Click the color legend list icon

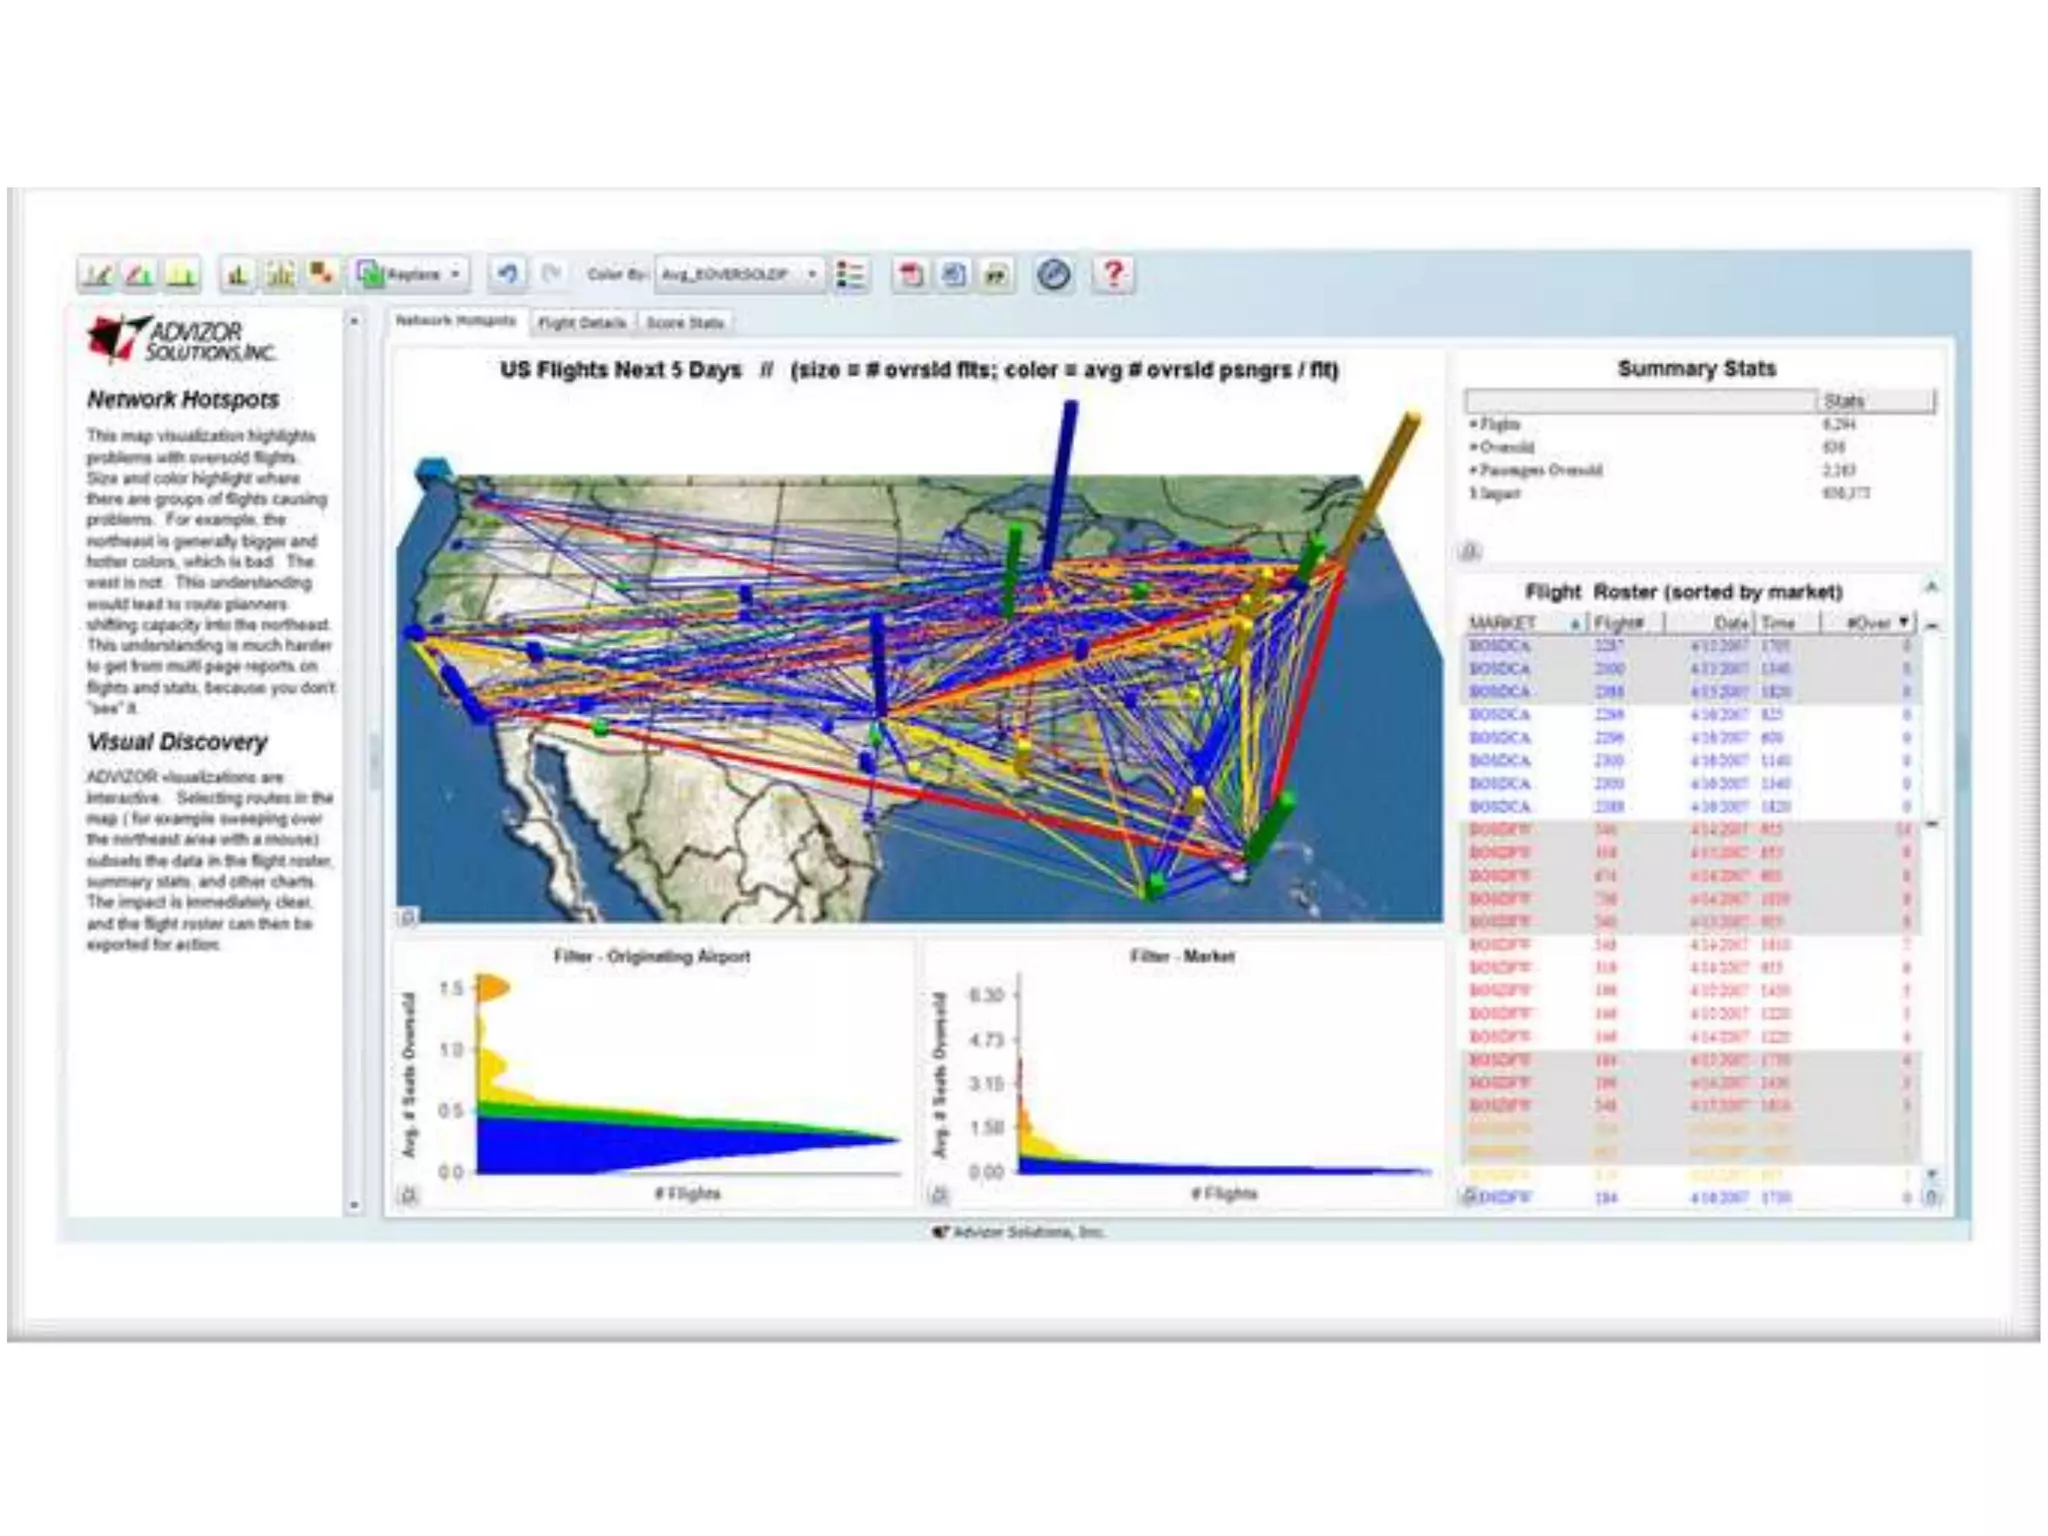(x=850, y=274)
